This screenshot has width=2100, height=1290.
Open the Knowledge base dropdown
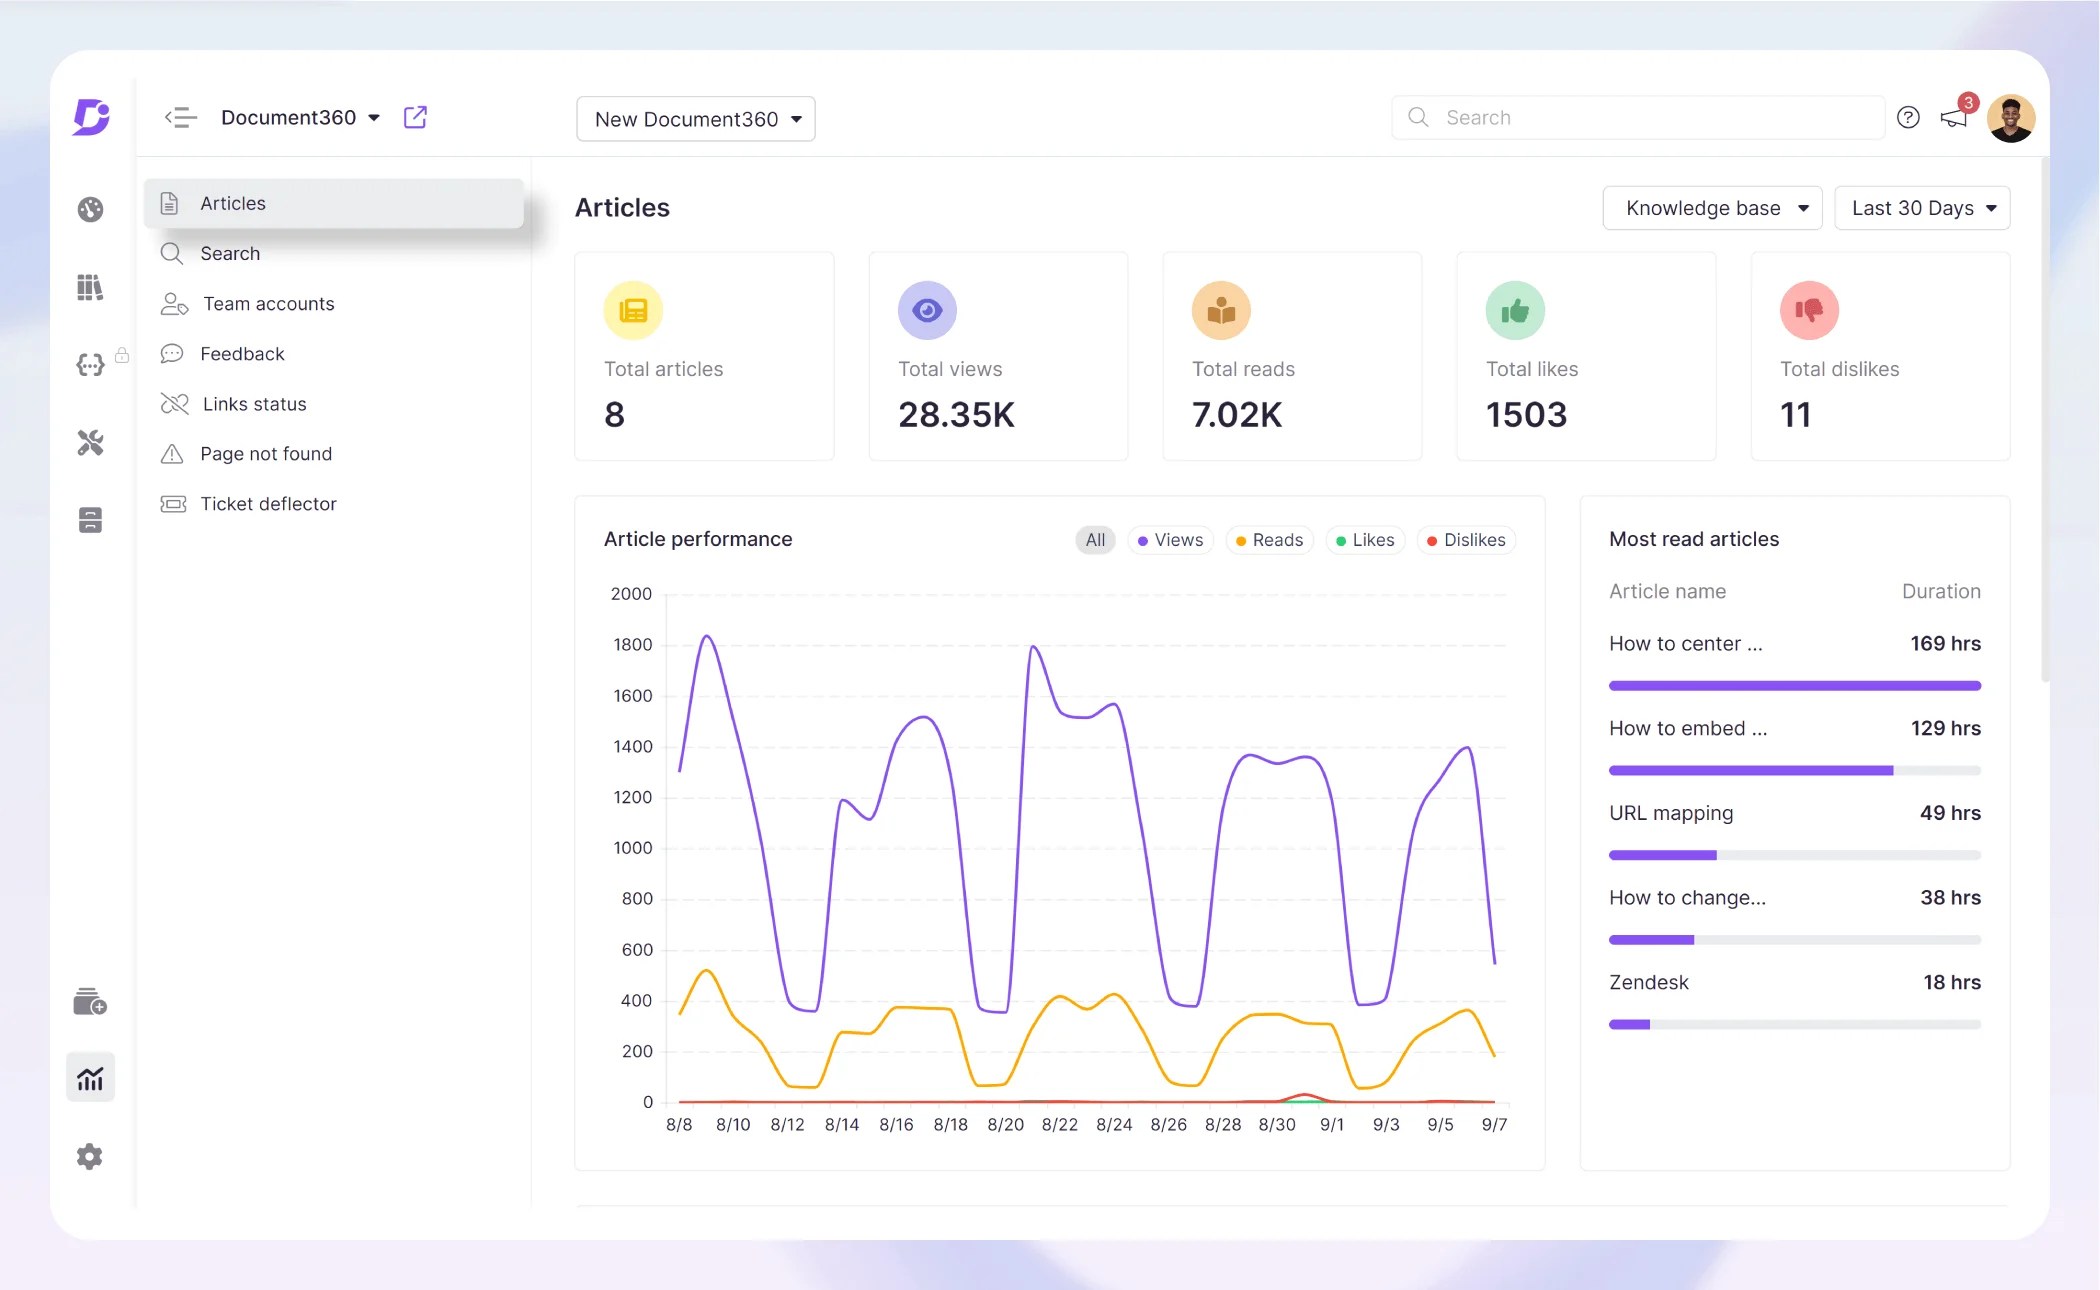pos(1712,208)
